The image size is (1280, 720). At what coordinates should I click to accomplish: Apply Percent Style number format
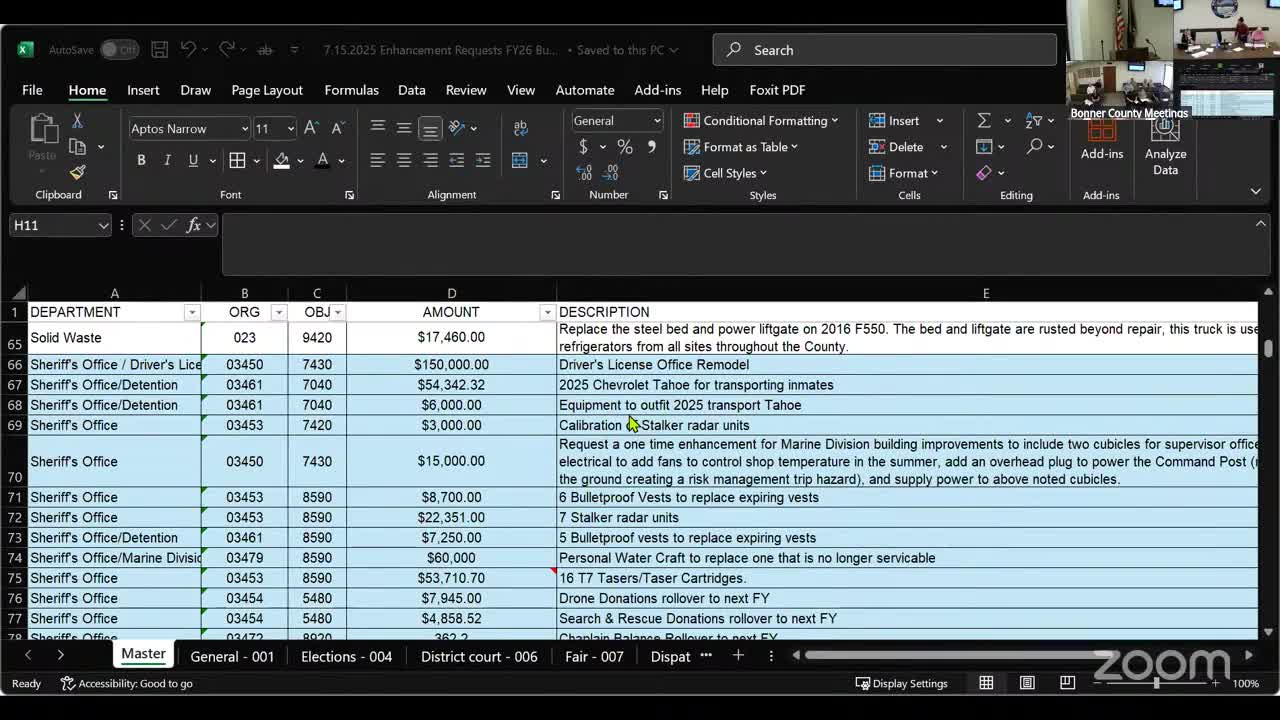[625, 147]
